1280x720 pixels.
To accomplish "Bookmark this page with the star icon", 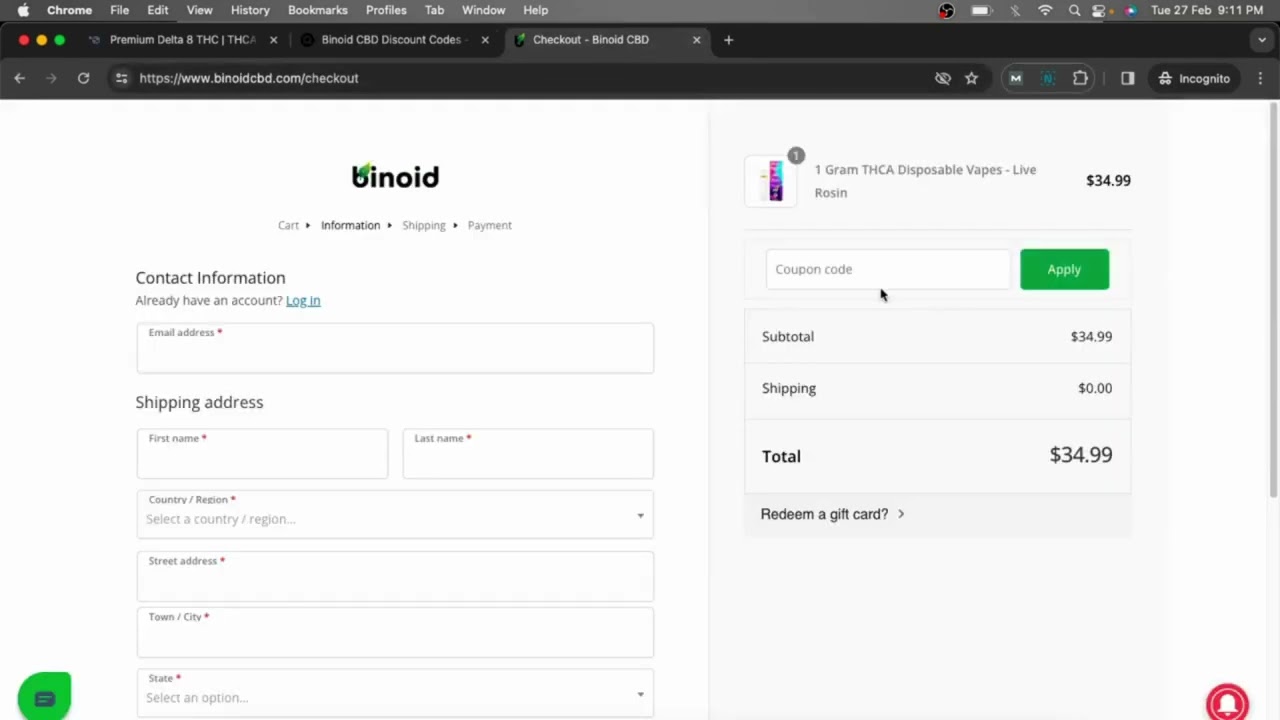I will [971, 78].
